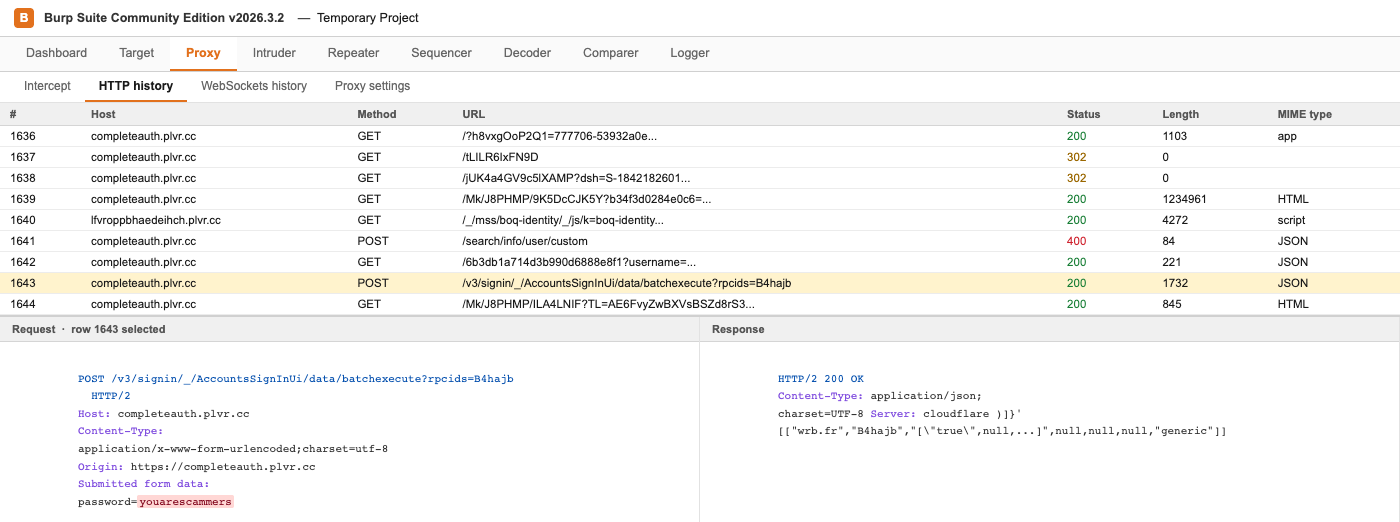Screen dimensions: 1400x522
Task: Select history row number 1643
Action: point(700,283)
